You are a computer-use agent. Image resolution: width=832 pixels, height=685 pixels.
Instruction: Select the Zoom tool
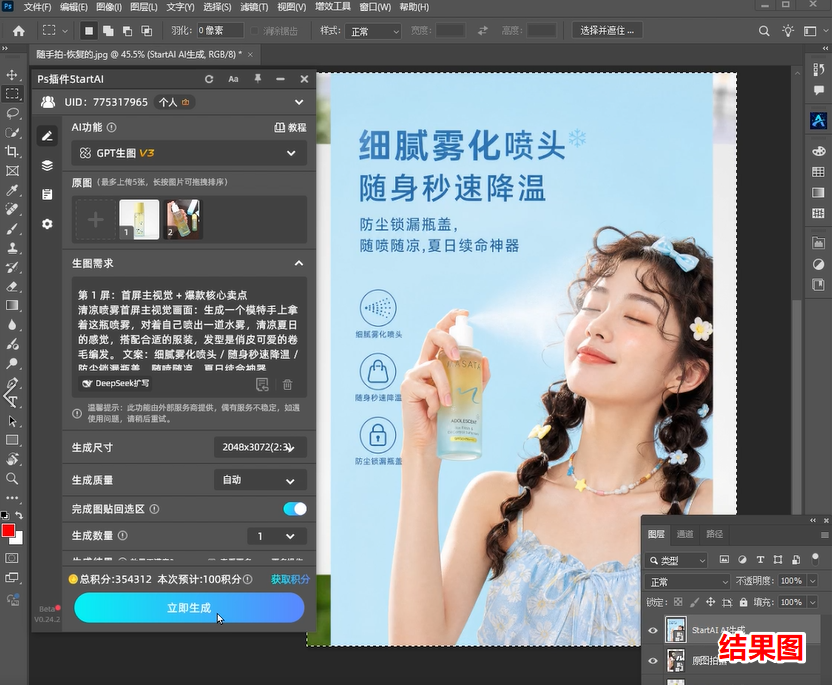point(12,479)
